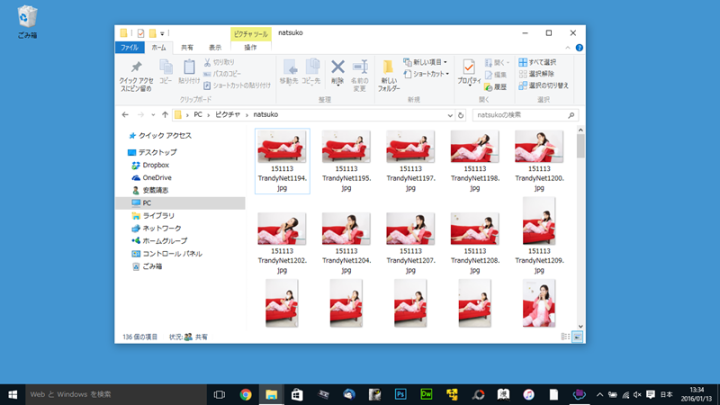Open Quick Access Toolbar customize dropdown

(162, 34)
